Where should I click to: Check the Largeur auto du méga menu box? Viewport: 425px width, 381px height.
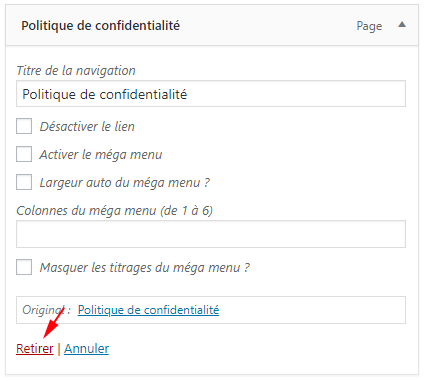tap(24, 182)
